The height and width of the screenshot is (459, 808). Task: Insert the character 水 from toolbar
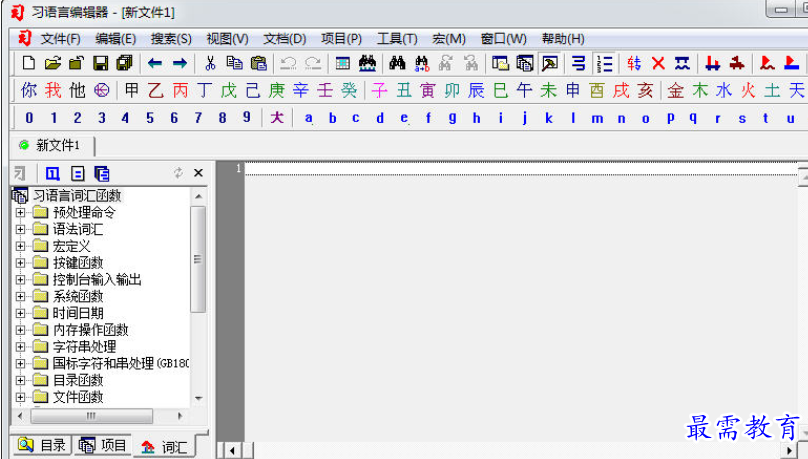tap(723, 91)
